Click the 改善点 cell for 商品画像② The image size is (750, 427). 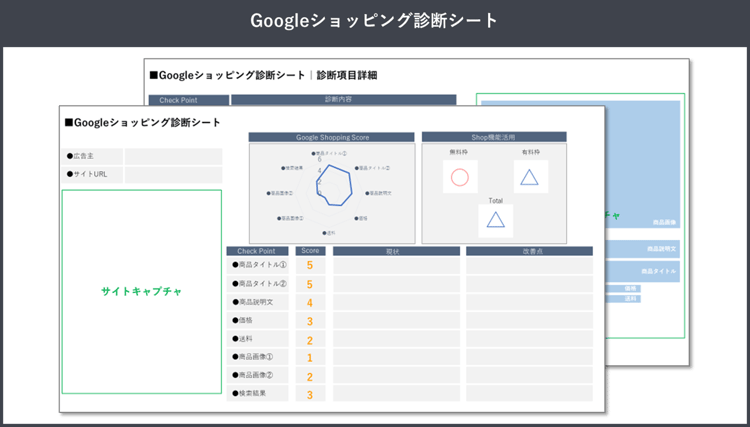click(x=529, y=375)
